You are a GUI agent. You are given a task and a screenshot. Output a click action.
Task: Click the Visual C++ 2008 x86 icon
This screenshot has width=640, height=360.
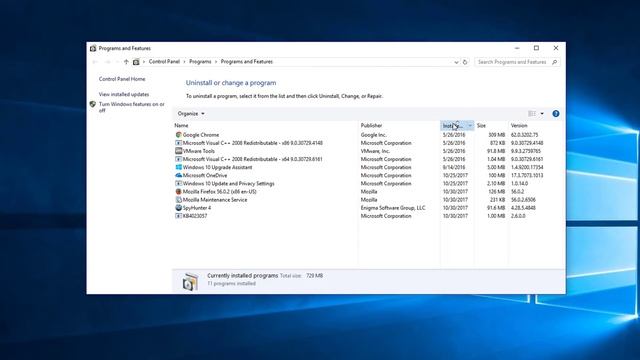[x=178, y=143]
